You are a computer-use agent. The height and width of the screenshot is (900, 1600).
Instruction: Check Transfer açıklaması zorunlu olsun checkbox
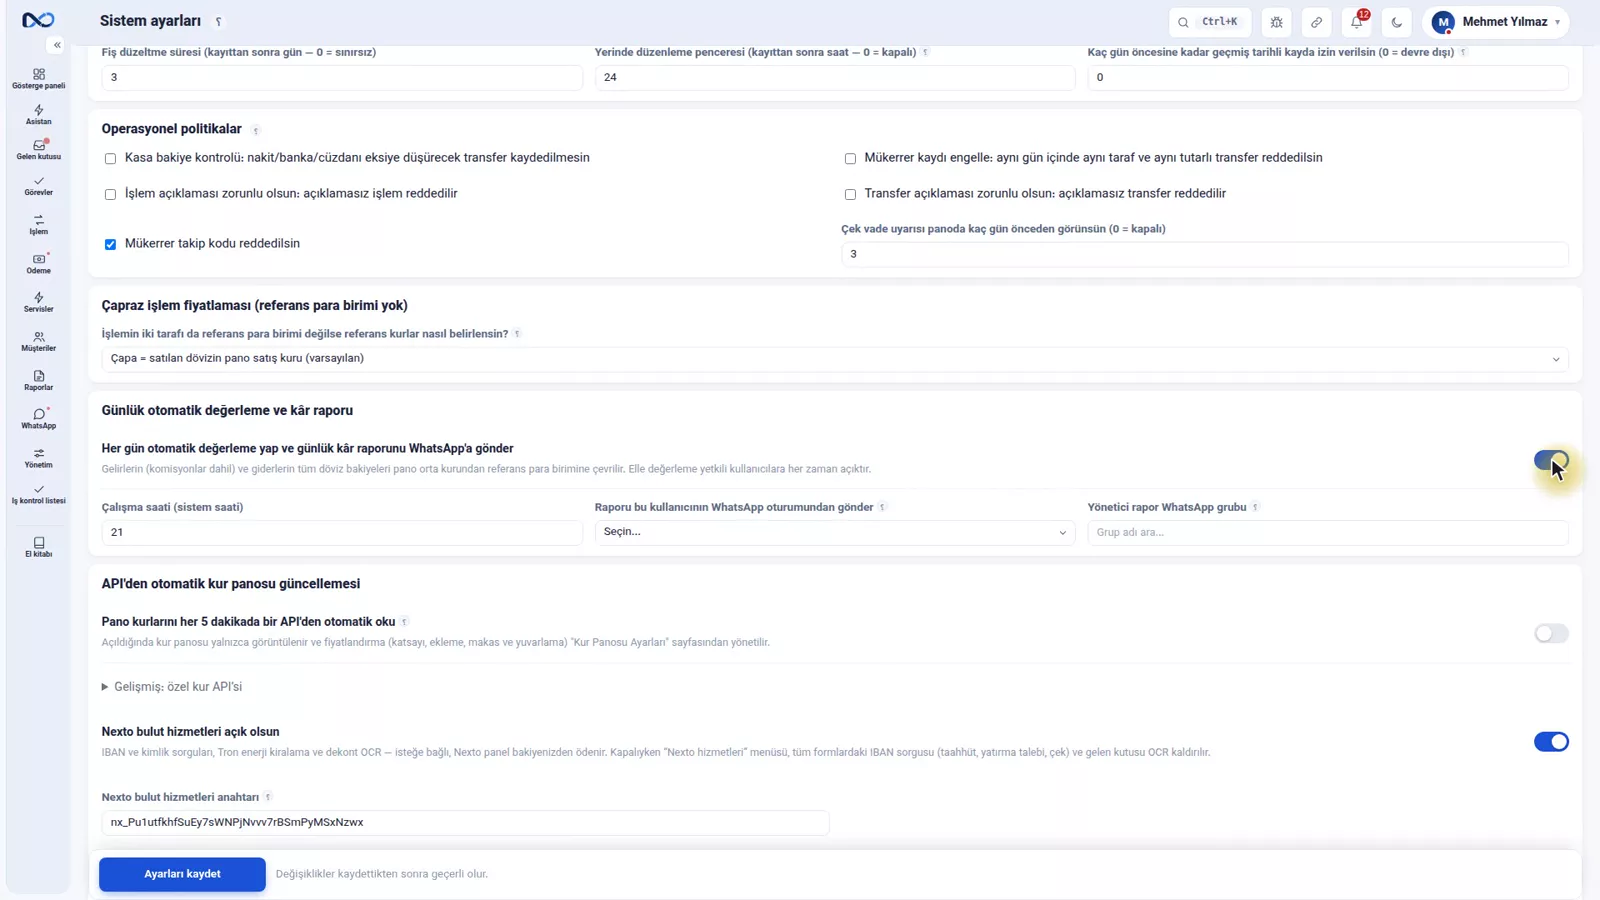coord(850,194)
